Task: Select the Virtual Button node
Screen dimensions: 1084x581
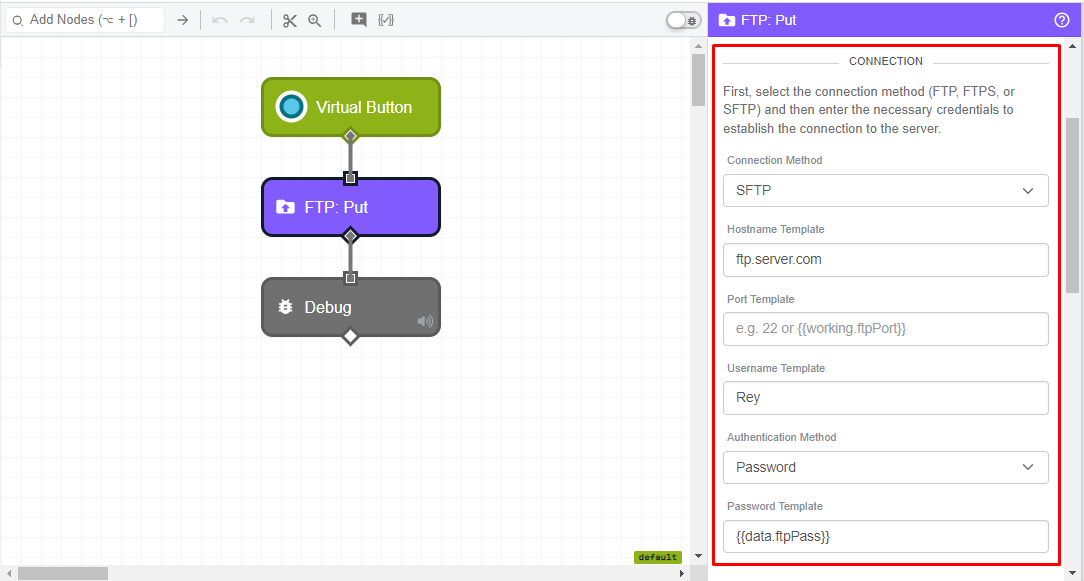Action: (x=351, y=107)
